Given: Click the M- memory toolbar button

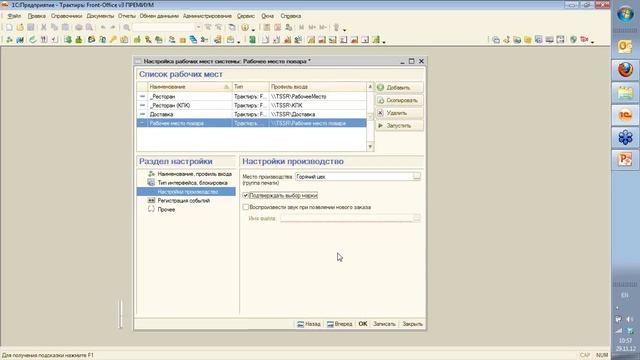Looking at the screenshot, I should coord(323,27).
